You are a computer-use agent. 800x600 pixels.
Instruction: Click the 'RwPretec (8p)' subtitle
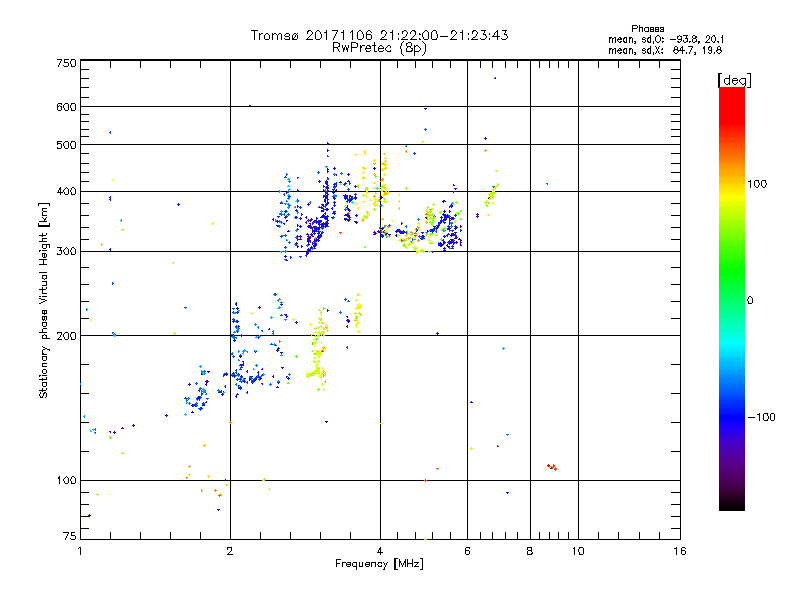coord(379,48)
